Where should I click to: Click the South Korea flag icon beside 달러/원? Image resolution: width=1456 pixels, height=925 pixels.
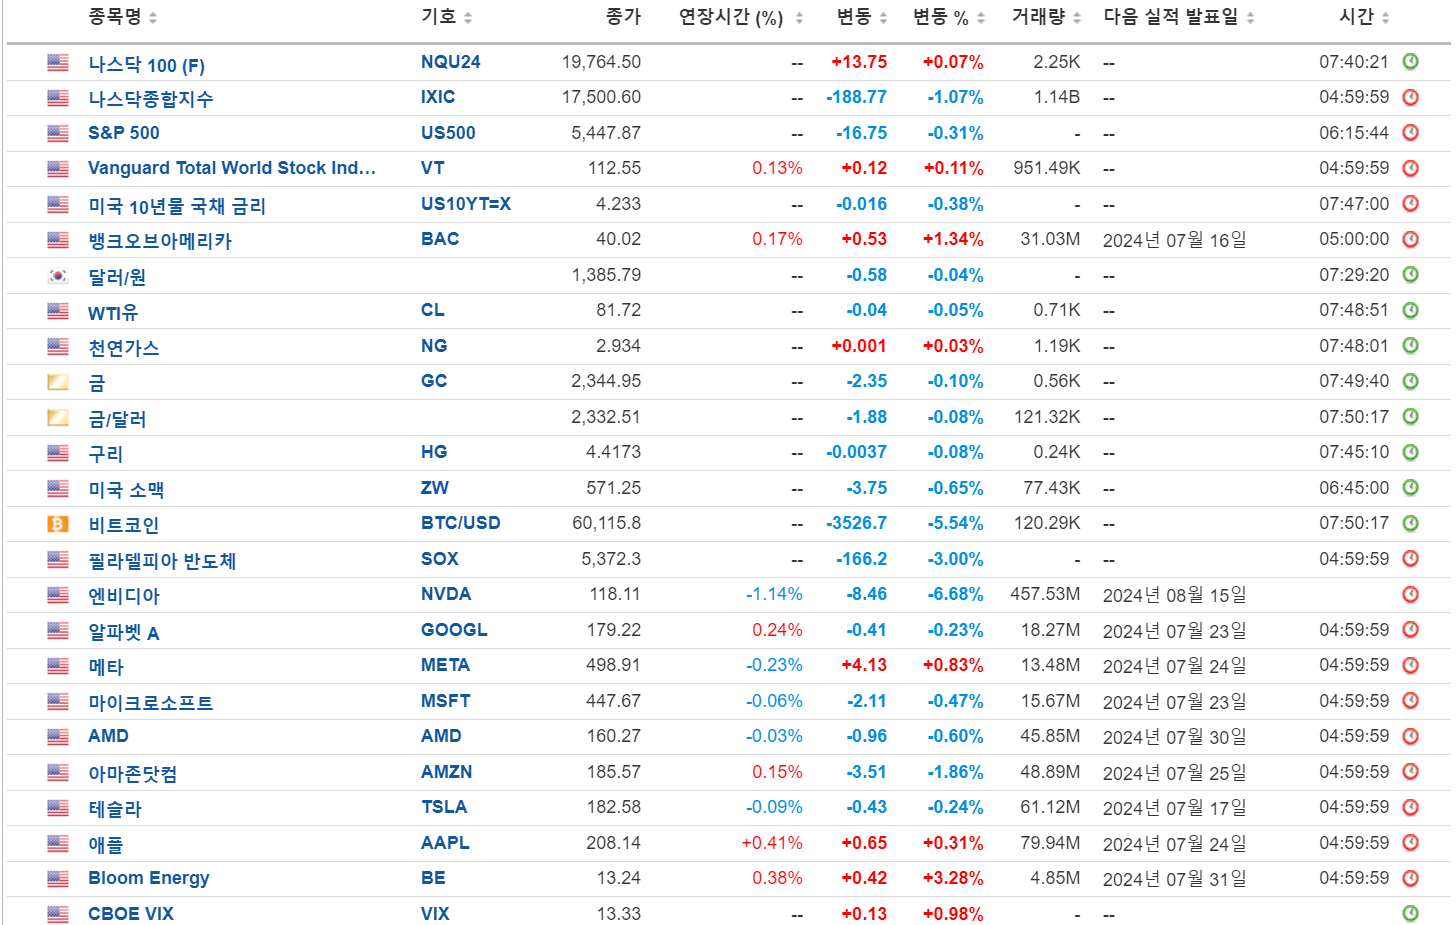tap(58, 276)
